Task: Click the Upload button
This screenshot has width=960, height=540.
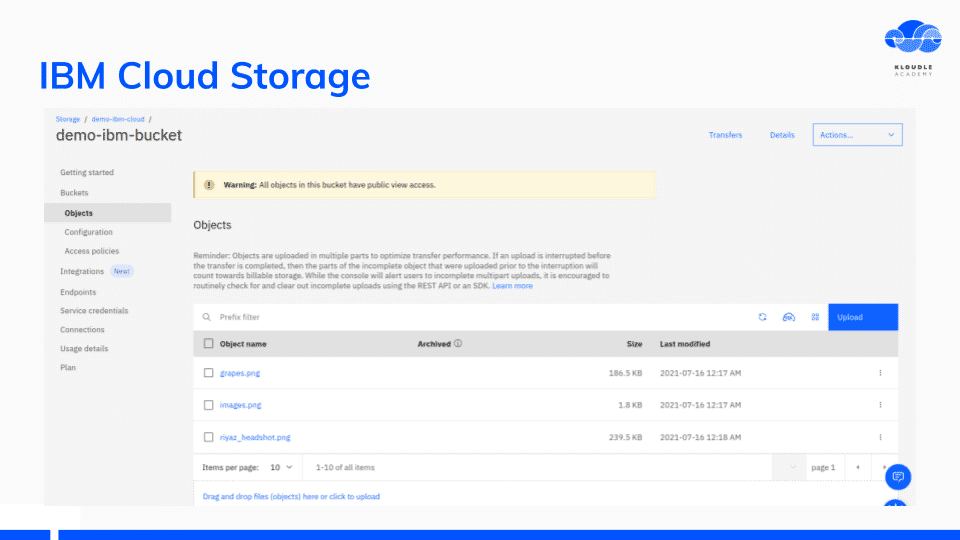Action: [863, 317]
